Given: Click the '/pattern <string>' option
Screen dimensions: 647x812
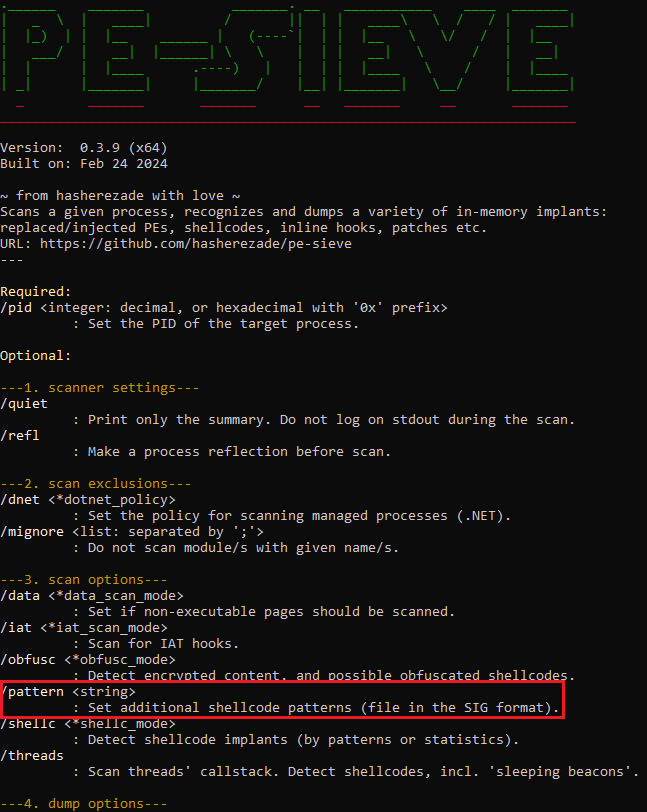Looking at the screenshot, I should (68, 692).
